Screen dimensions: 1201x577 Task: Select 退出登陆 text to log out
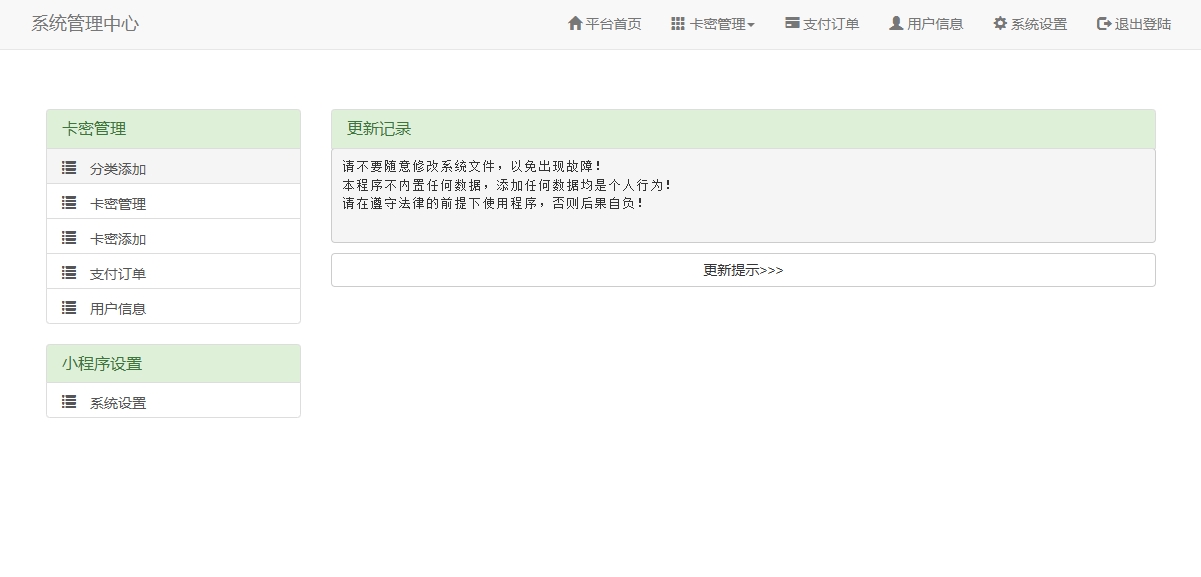[x=1143, y=24]
